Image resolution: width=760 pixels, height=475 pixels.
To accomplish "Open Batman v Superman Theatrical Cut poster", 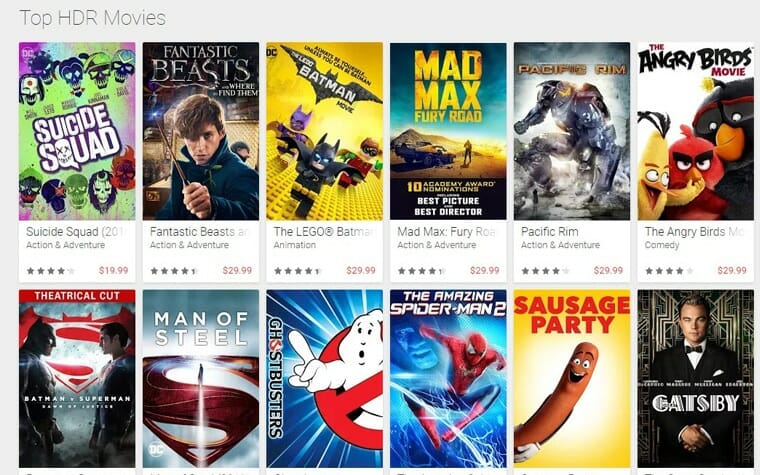I will coord(77,379).
